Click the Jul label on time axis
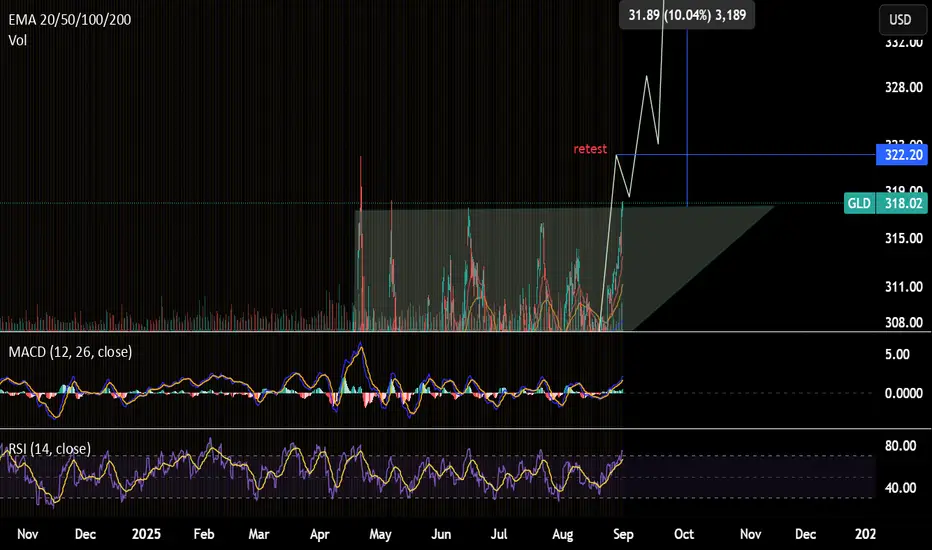The width and height of the screenshot is (932, 550). [x=499, y=534]
